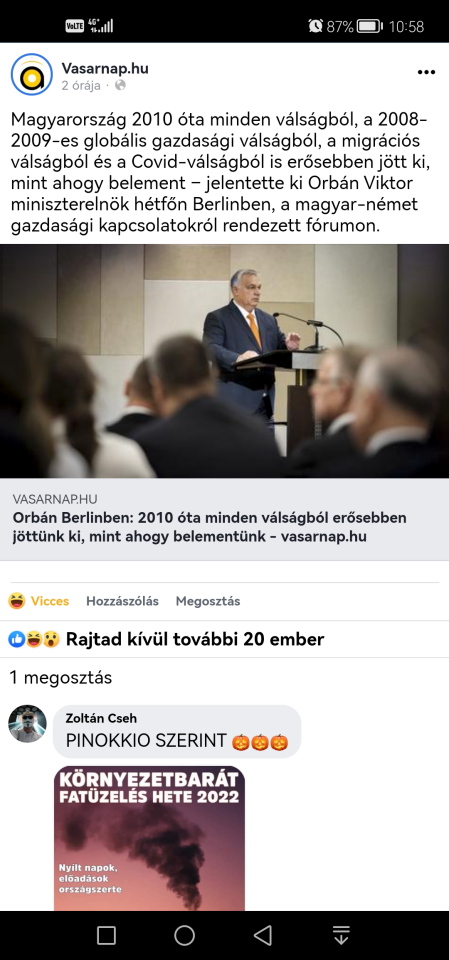The image size is (449, 960).
Task: Tap the Vasarnap.hu page profile logo
Action: (32, 74)
